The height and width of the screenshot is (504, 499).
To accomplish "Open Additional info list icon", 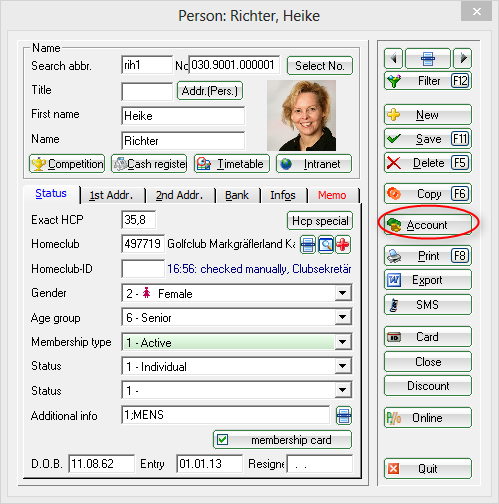I will pyautogui.click(x=344, y=416).
